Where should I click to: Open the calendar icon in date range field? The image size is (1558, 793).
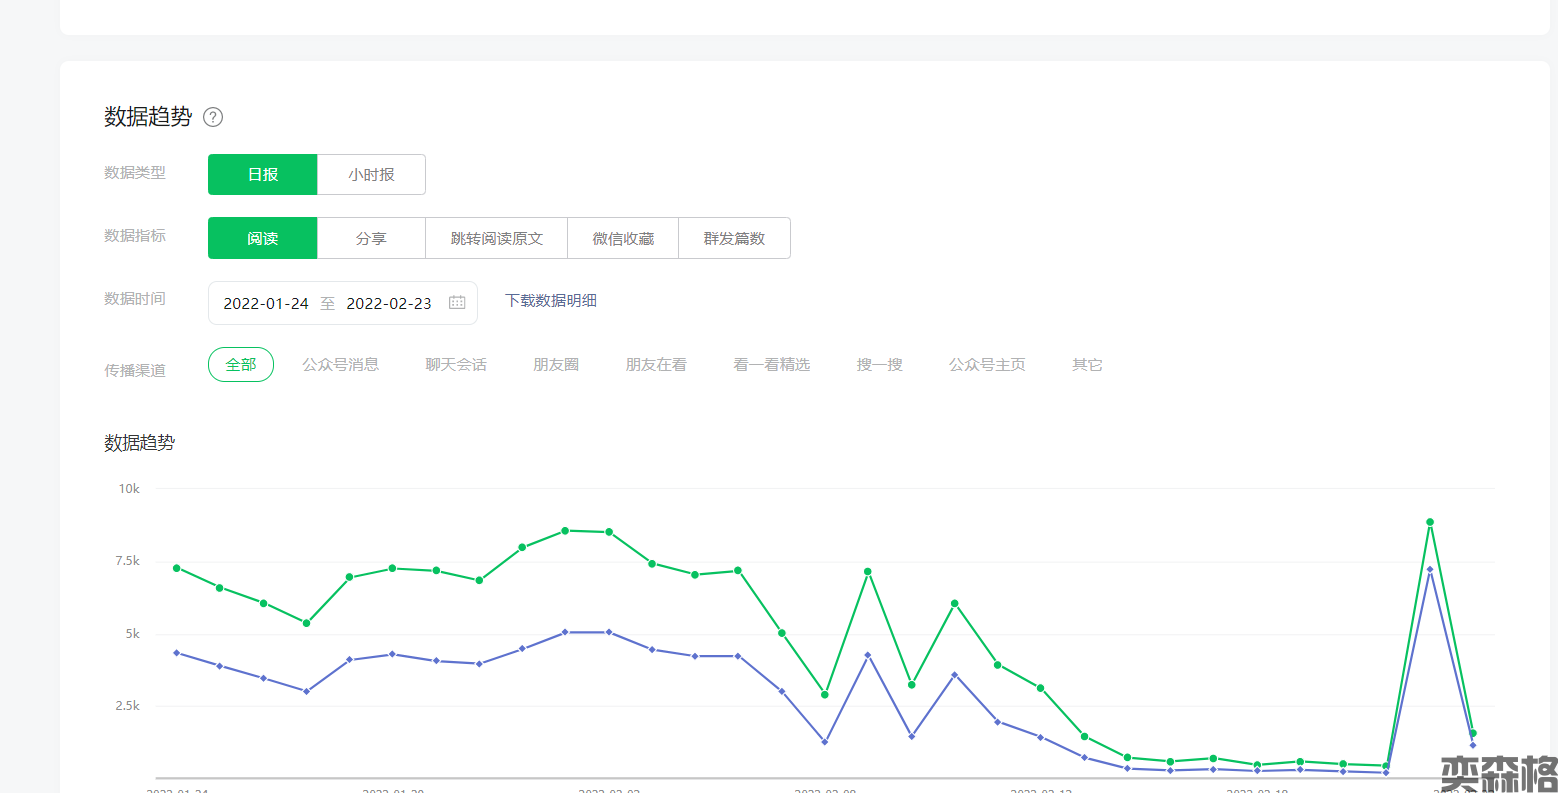click(x=457, y=303)
